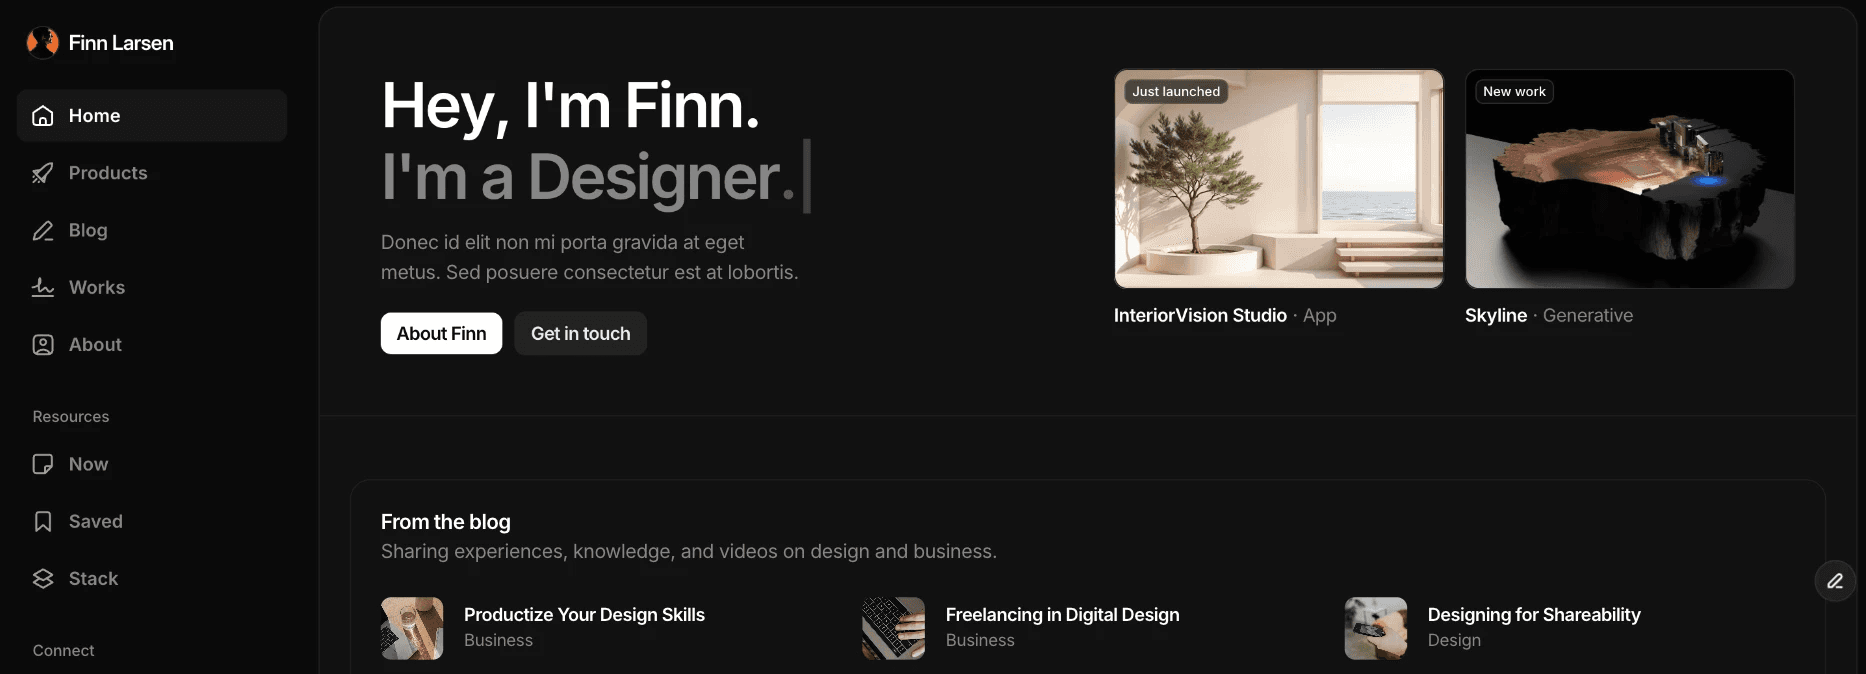Select the Now resource link
This screenshot has width=1866, height=674.
point(88,464)
